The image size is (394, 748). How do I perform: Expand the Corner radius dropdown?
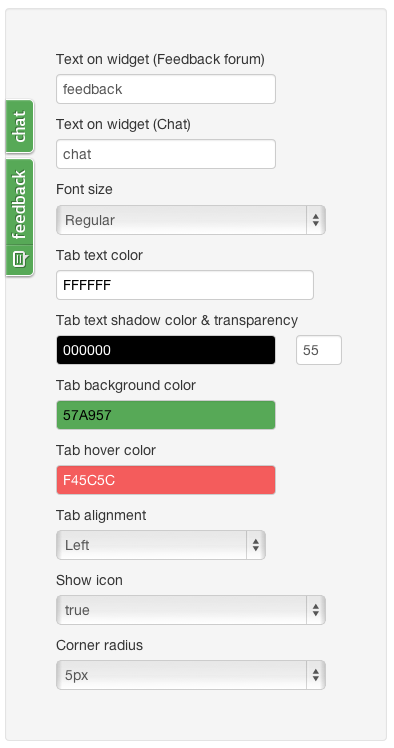point(191,675)
